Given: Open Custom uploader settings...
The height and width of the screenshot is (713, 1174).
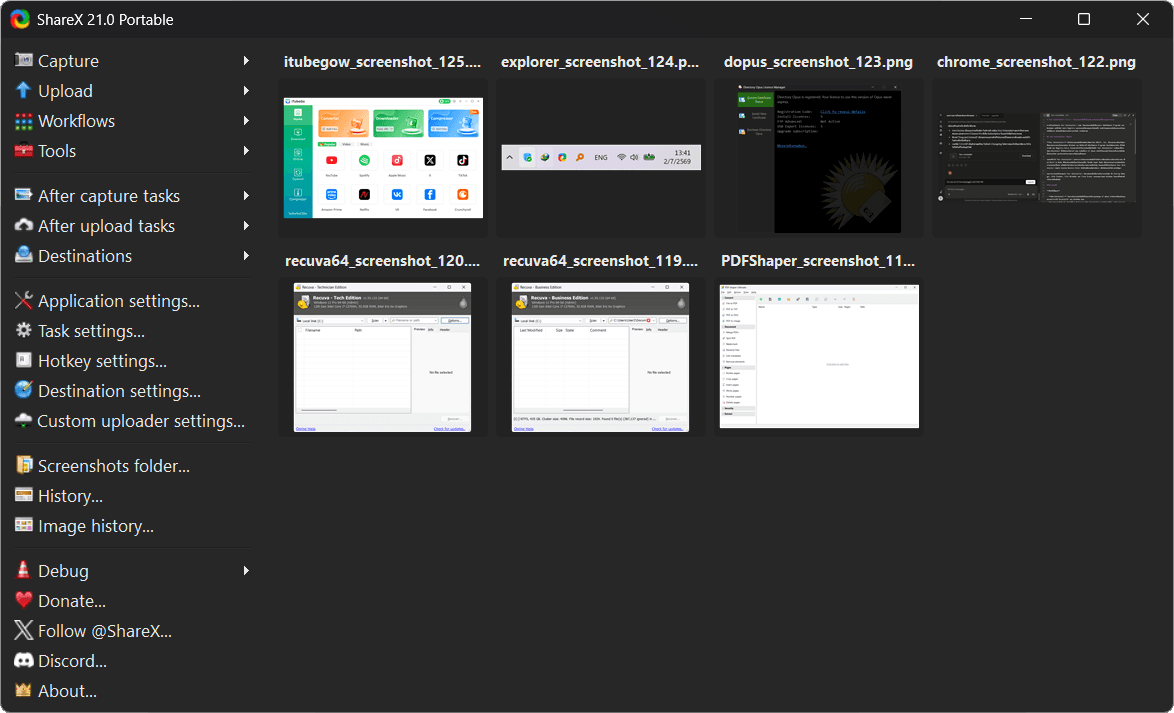Looking at the screenshot, I should click(x=141, y=421).
